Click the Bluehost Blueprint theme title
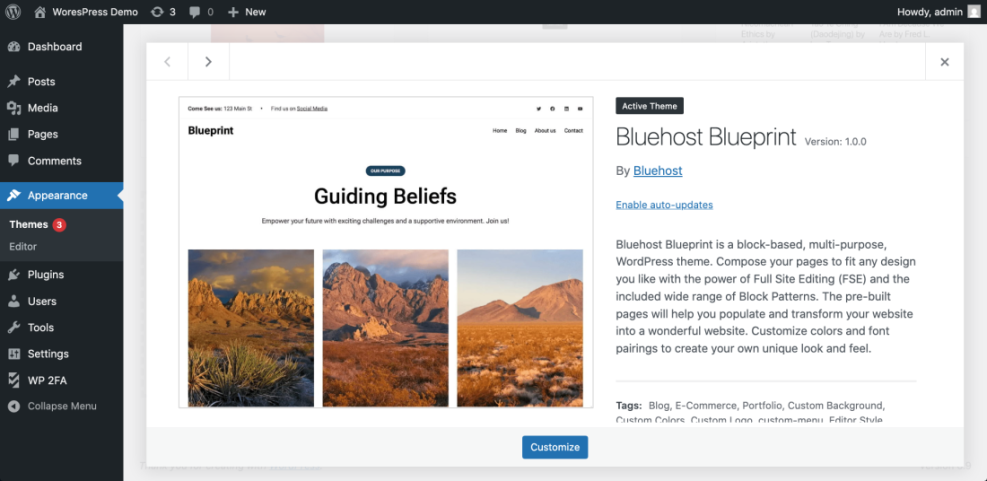987x481 pixels. (x=706, y=137)
